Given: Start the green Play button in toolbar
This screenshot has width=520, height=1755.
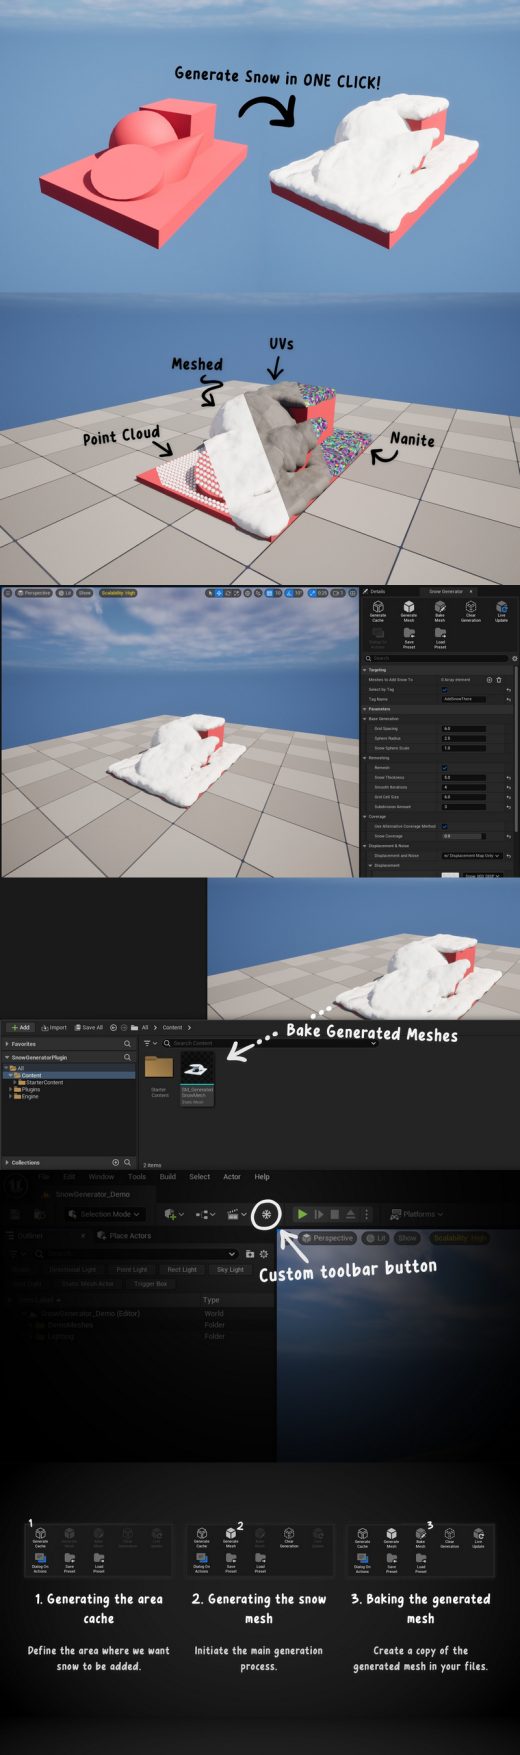Looking at the screenshot, I should click(x=302, y=1214).
